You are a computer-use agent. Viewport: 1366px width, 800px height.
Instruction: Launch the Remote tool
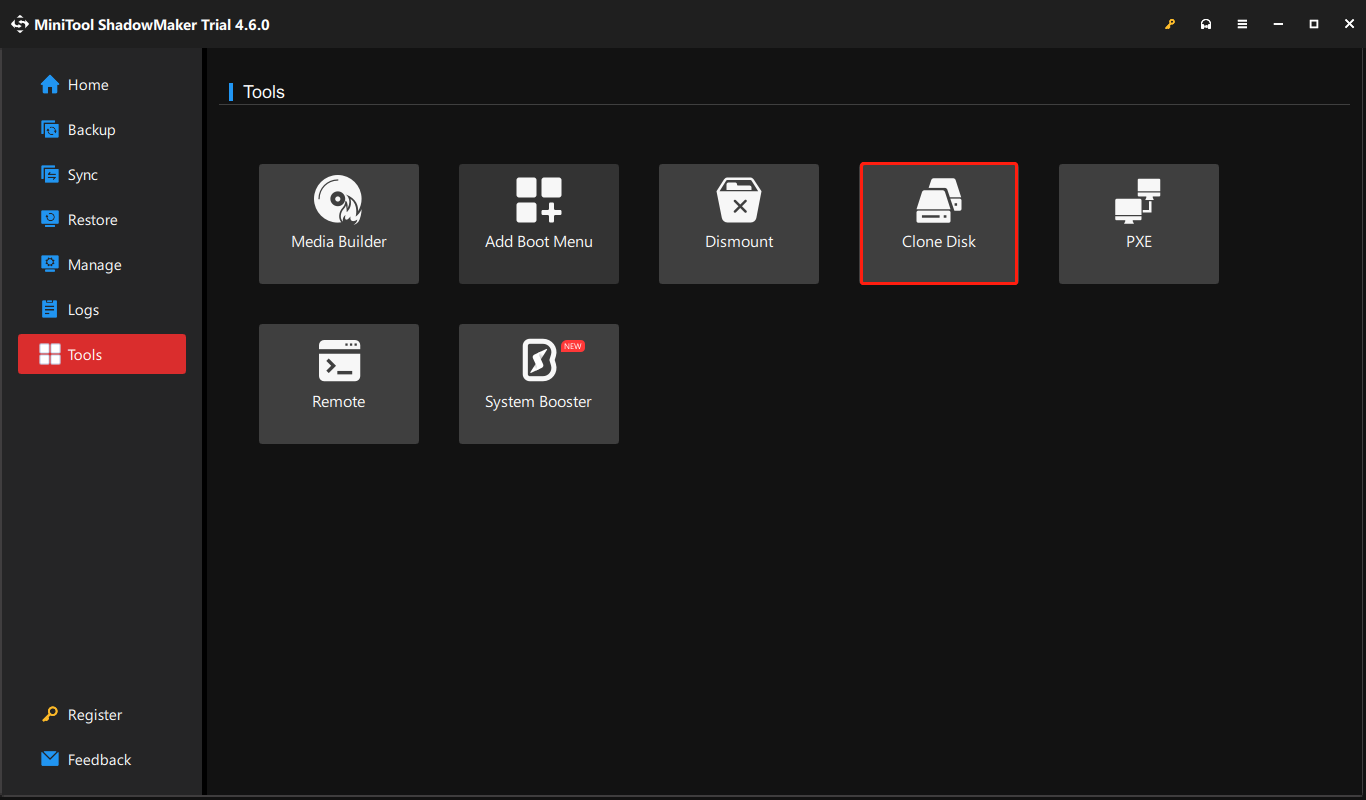tap(339, 384)
